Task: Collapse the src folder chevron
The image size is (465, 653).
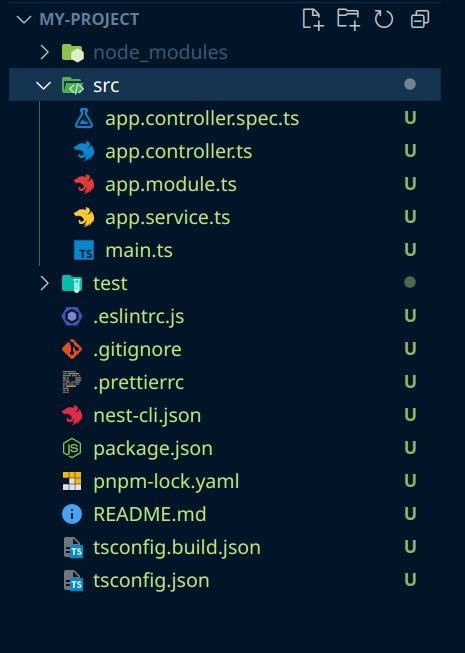Action: pyautogui.click(x=43, y=85)
